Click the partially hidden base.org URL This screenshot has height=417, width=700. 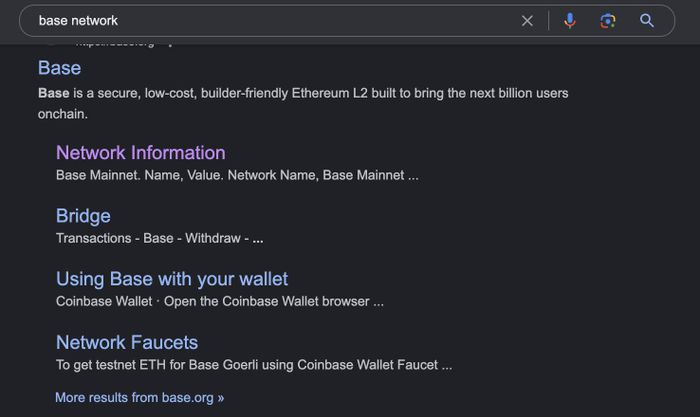[115, 45]
